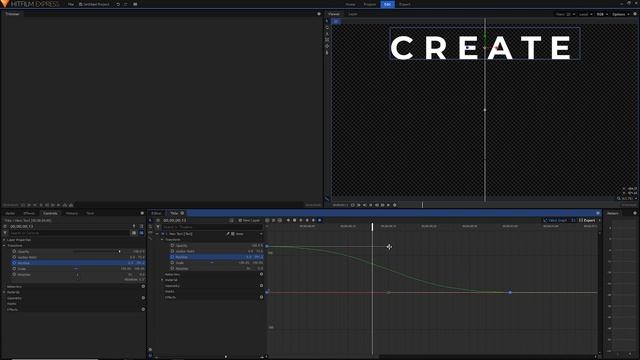640x360 pixels.
Task: Switch to the Editor timeline tab
Action: tap(156, 213)
